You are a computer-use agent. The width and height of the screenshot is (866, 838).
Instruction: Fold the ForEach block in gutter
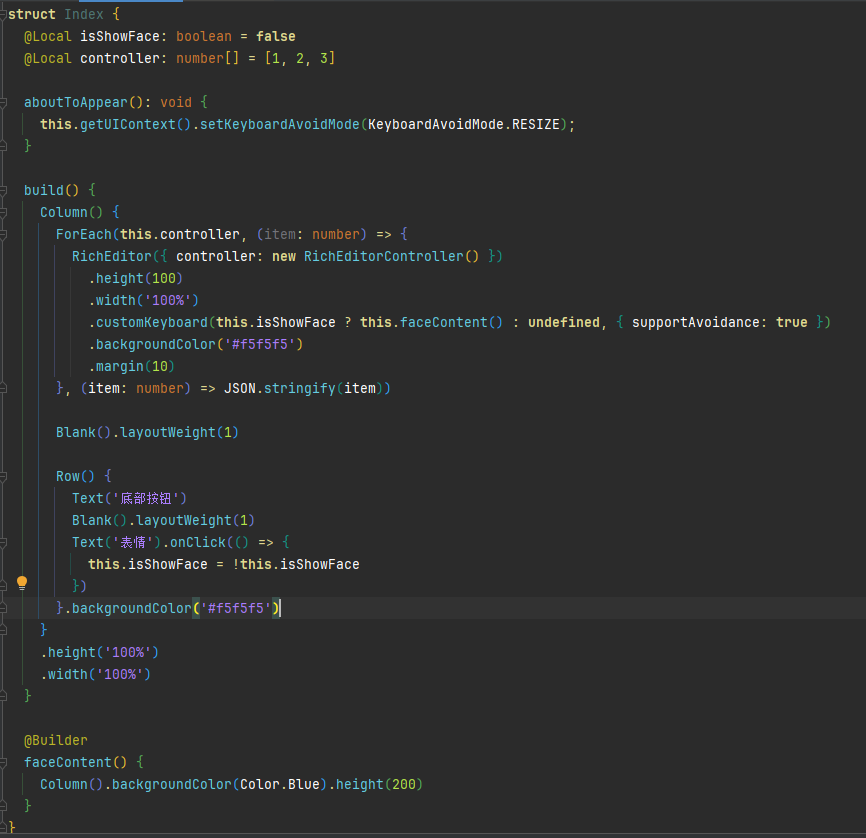pos(4,234)
